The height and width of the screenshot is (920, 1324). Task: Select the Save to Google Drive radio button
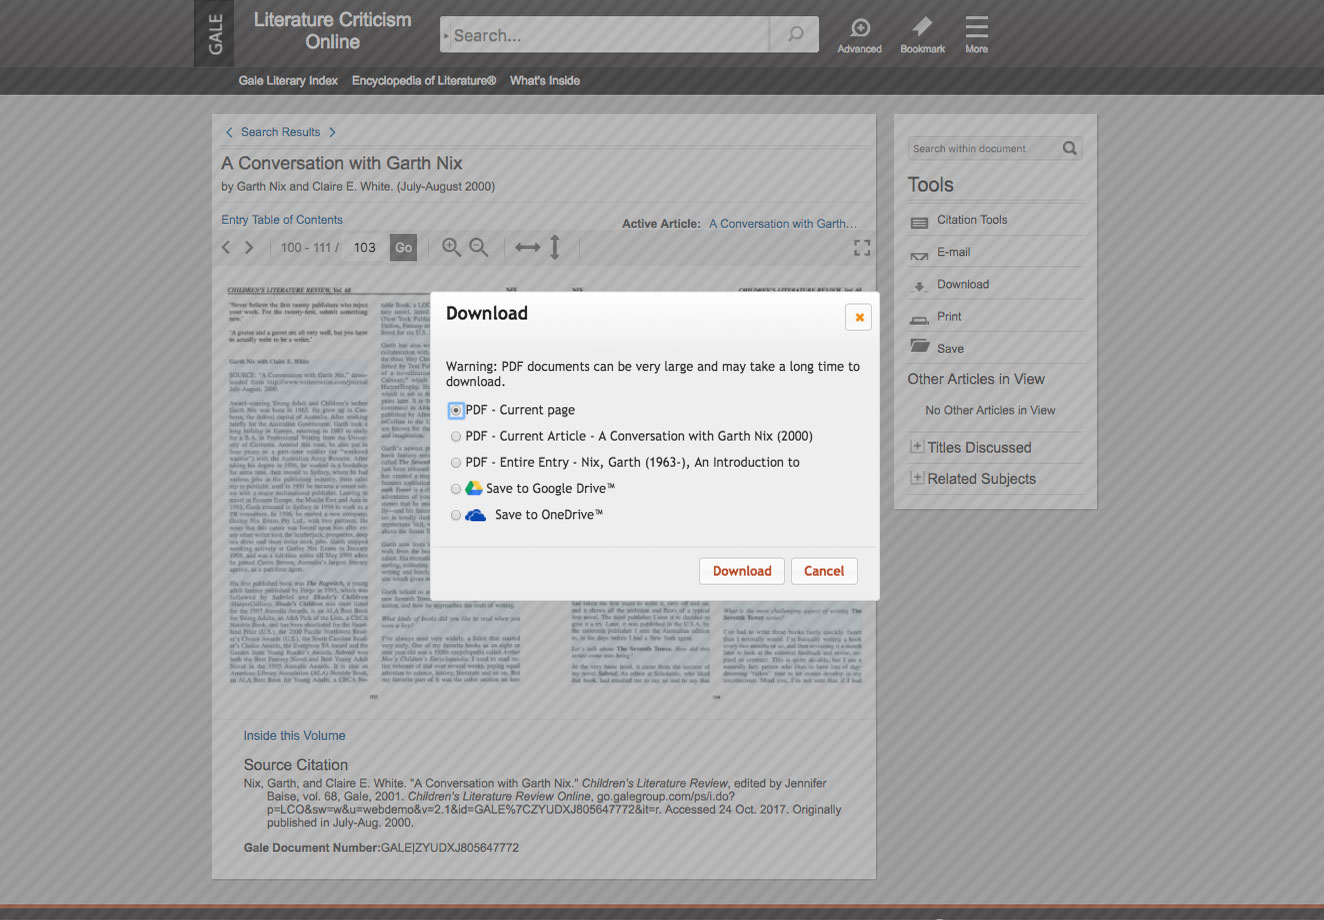coord(456,489)
